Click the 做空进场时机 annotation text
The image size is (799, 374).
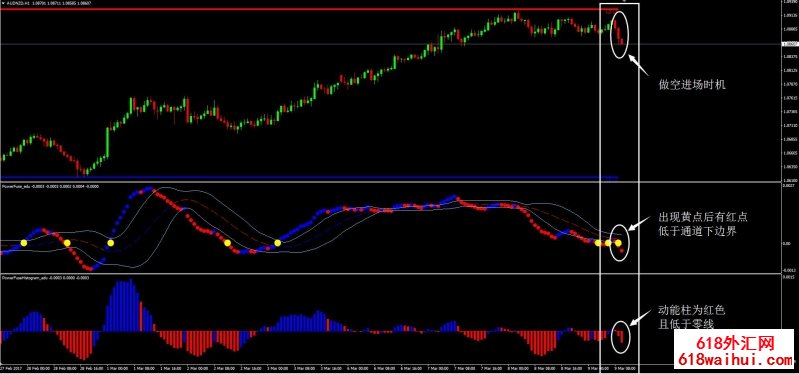691,85
